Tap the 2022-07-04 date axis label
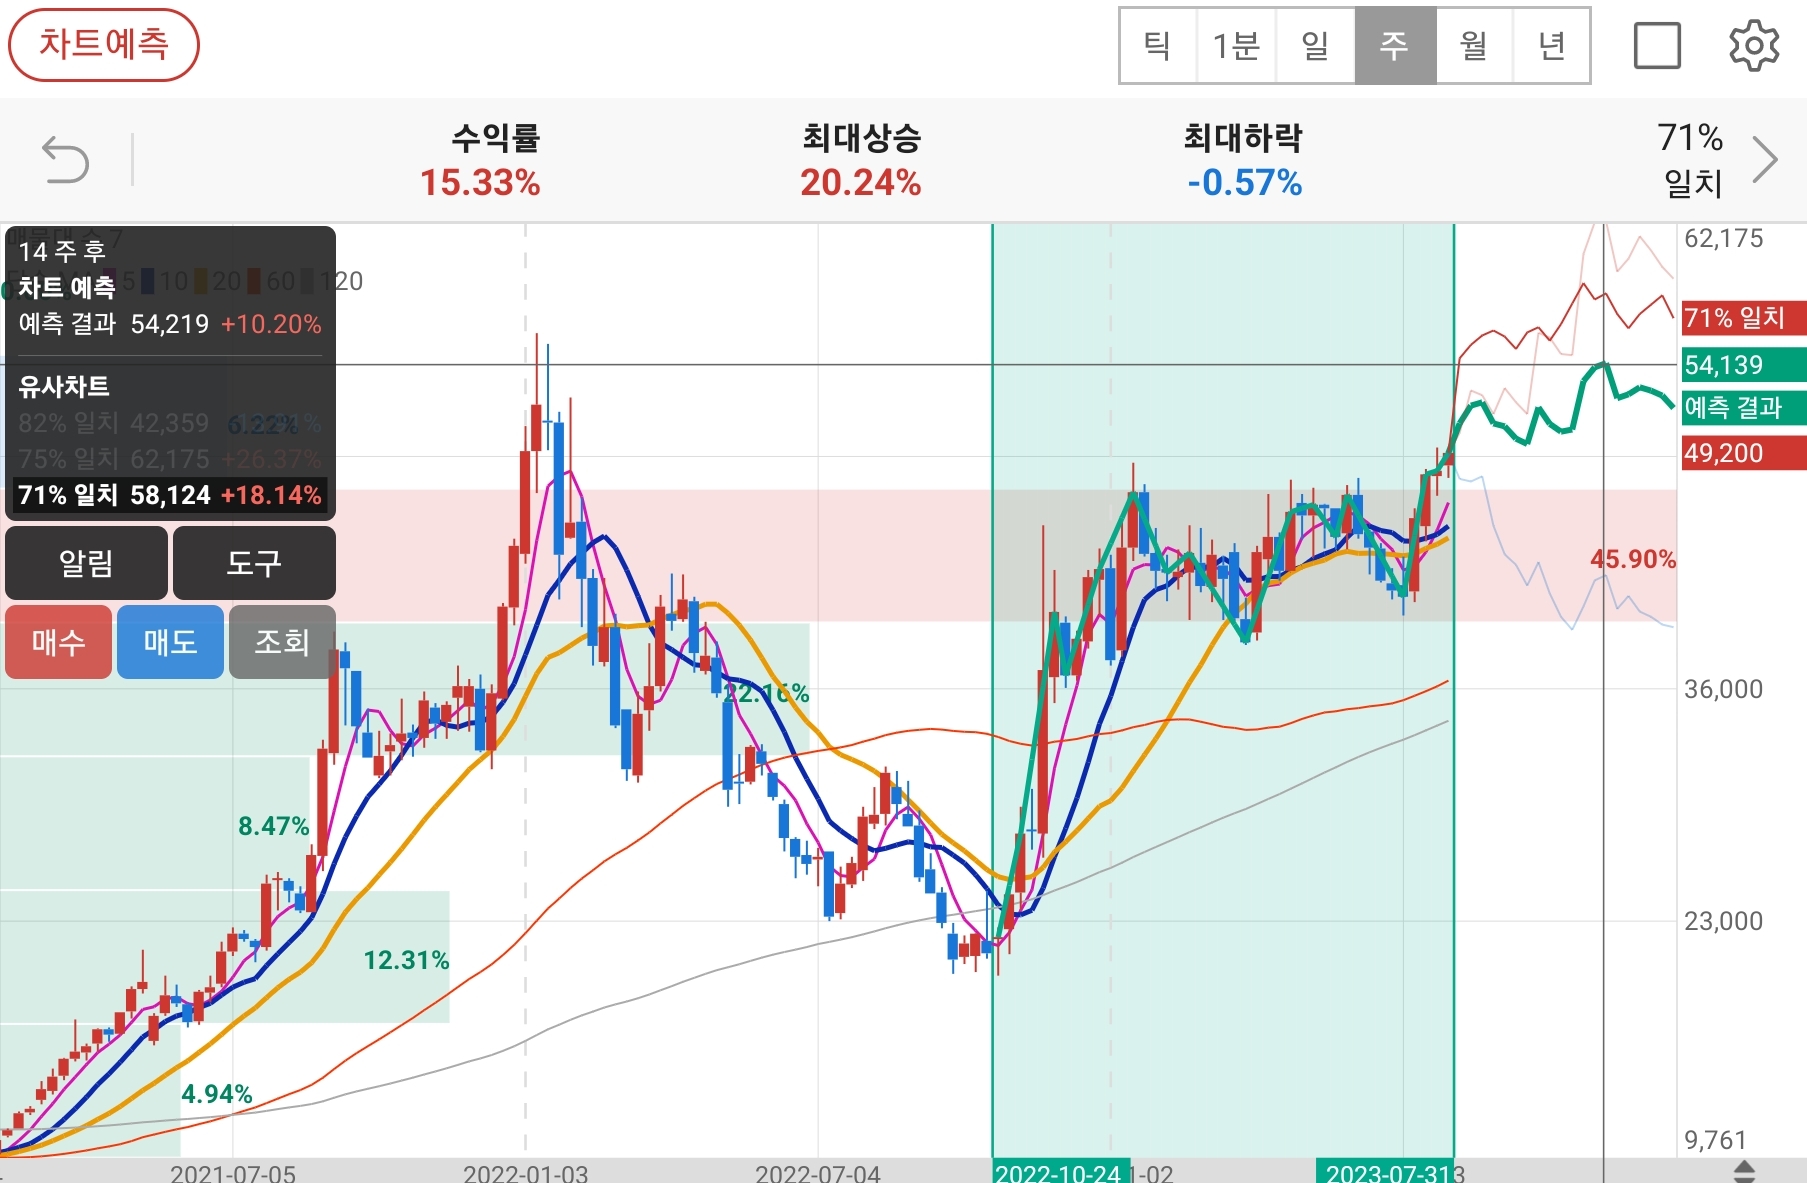This screenshot has height=1183, width=1807. 818,1173
